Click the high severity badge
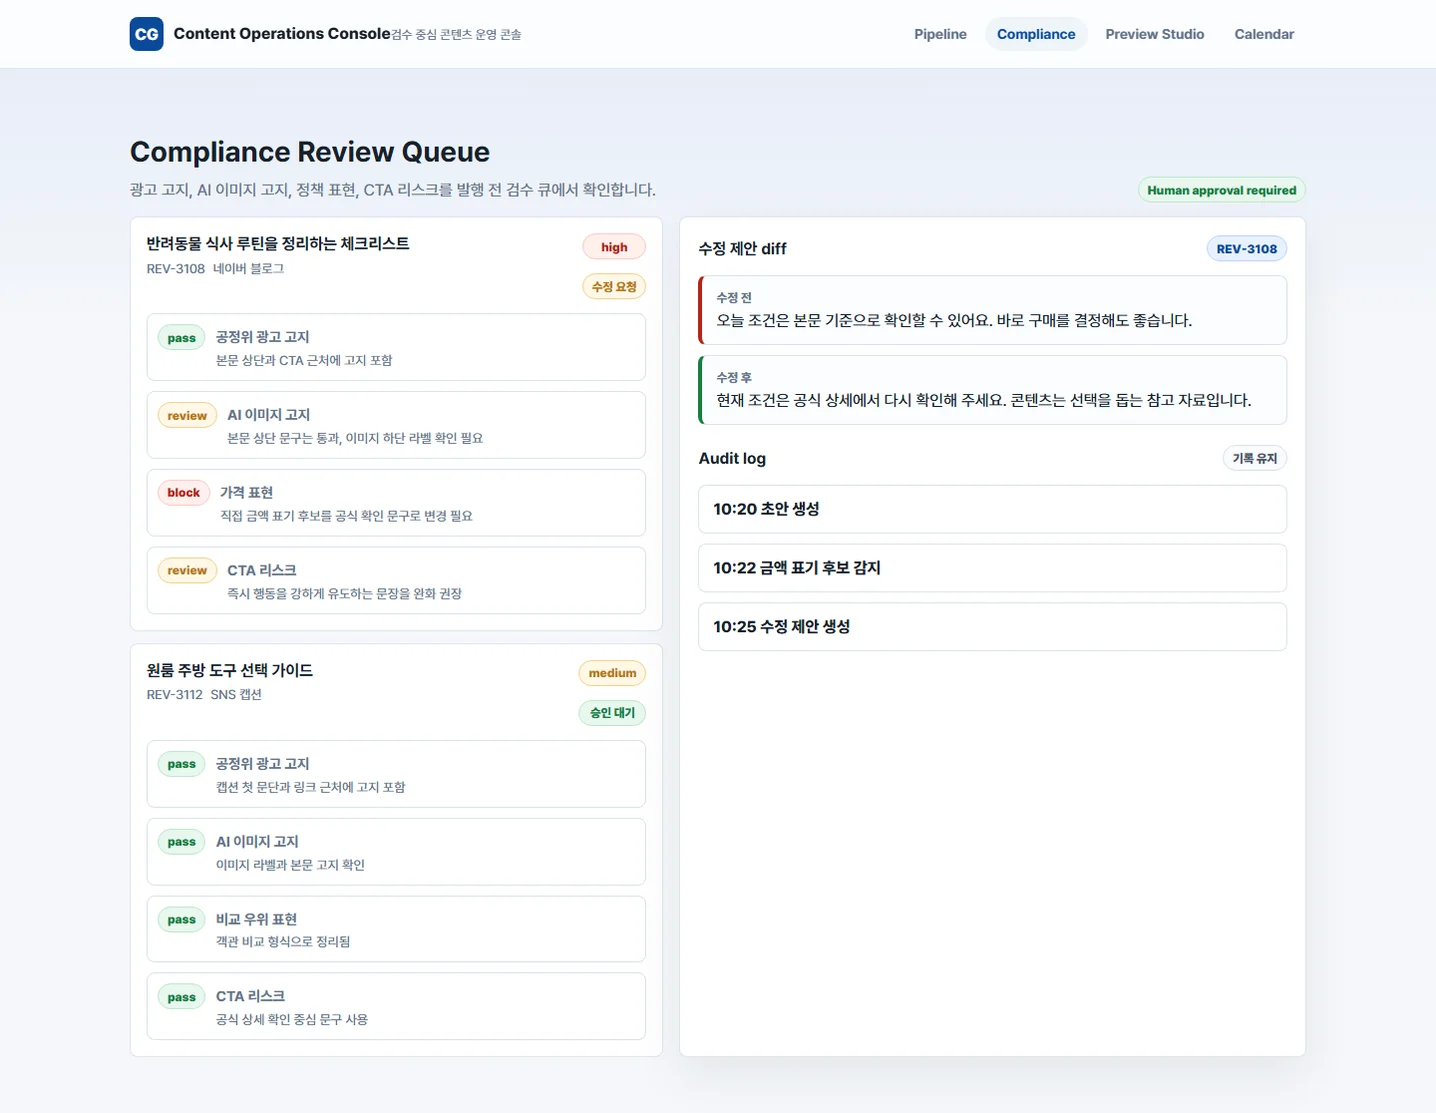Viewport: 1436px width, 1113px height. [x=614, y=247]
